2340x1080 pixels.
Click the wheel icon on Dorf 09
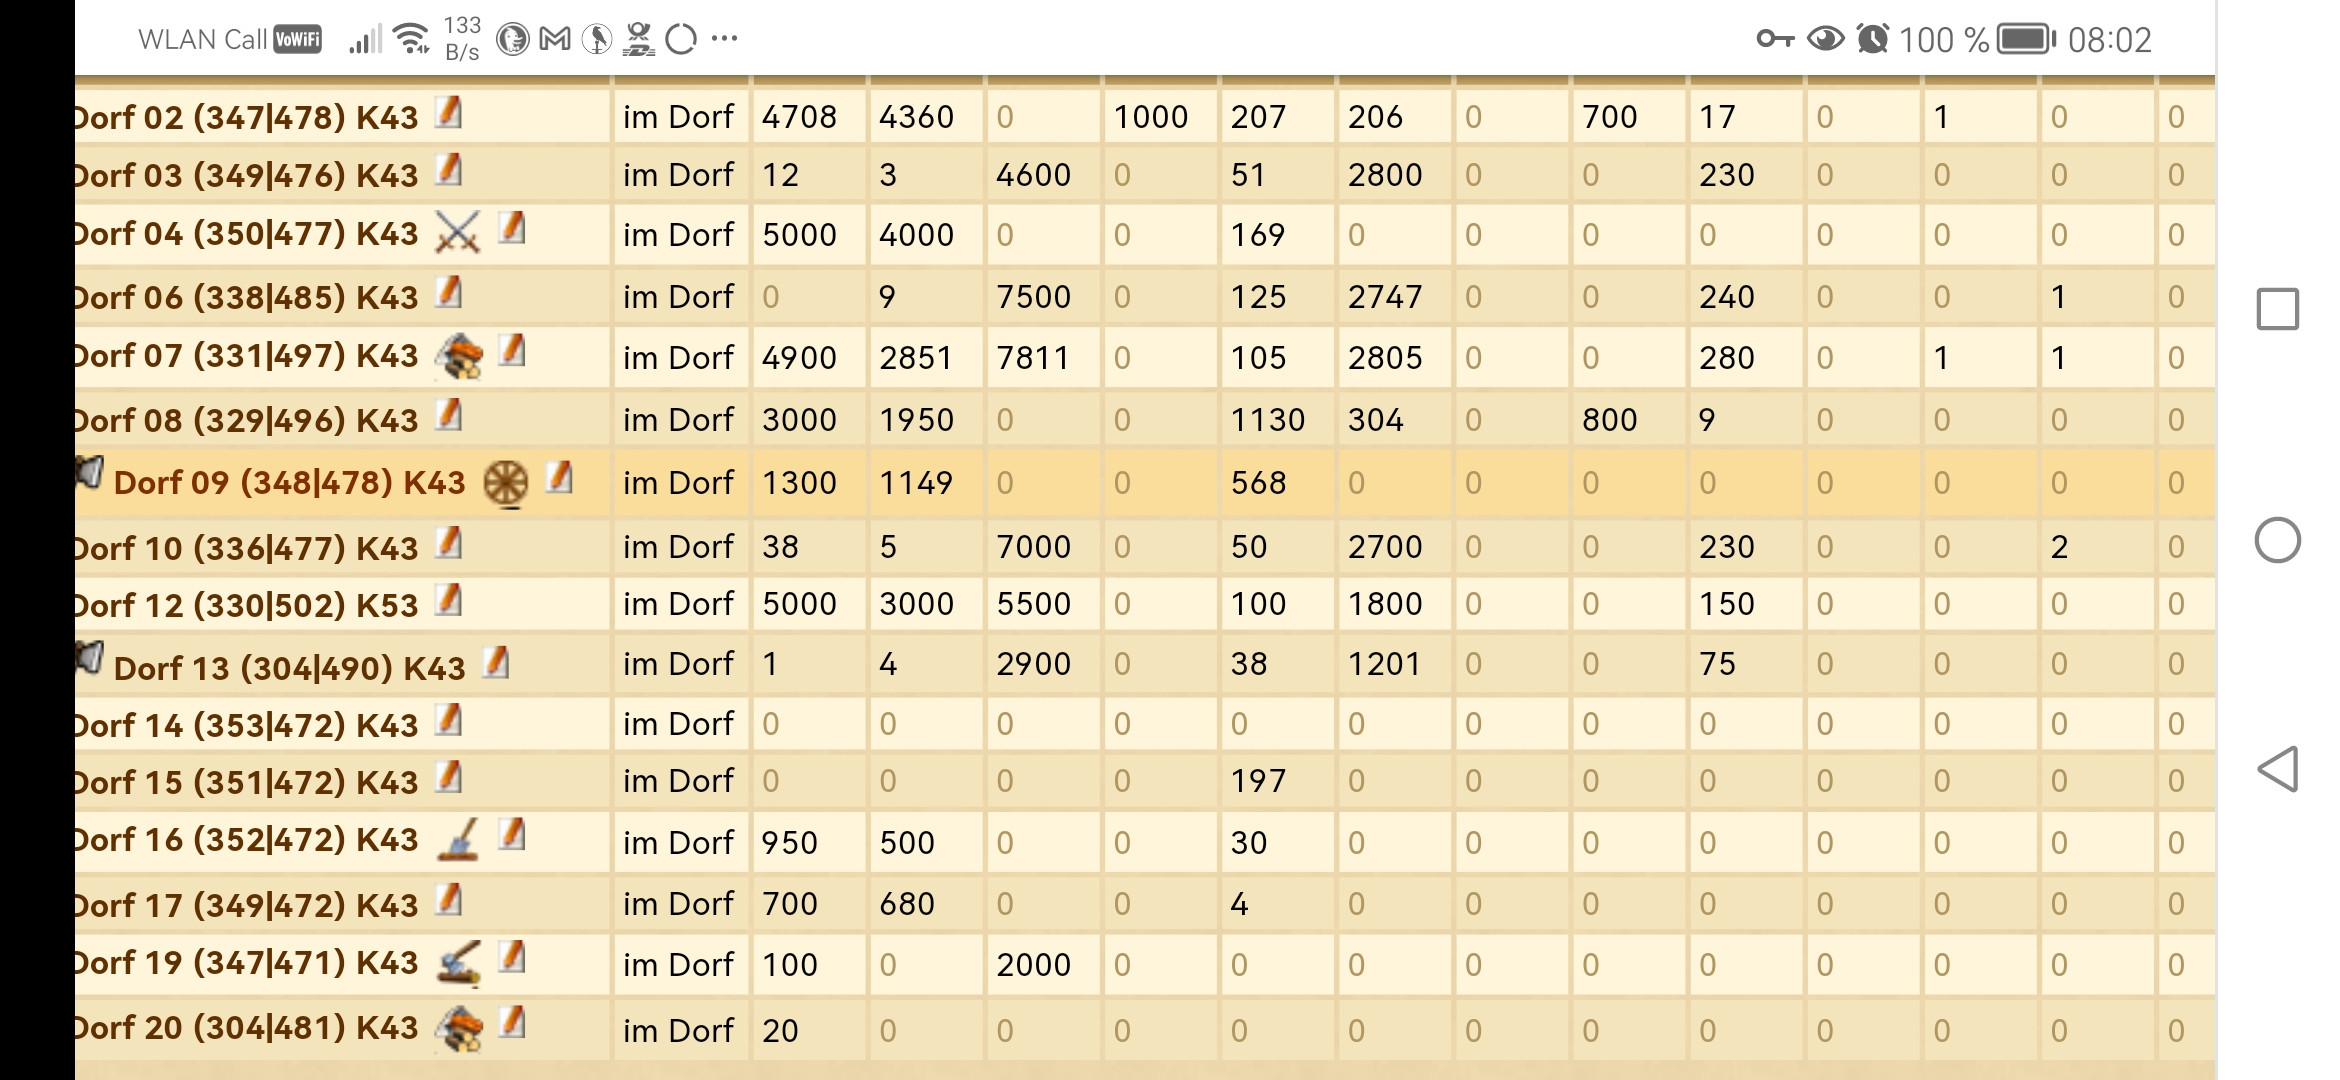click(506, 484)
